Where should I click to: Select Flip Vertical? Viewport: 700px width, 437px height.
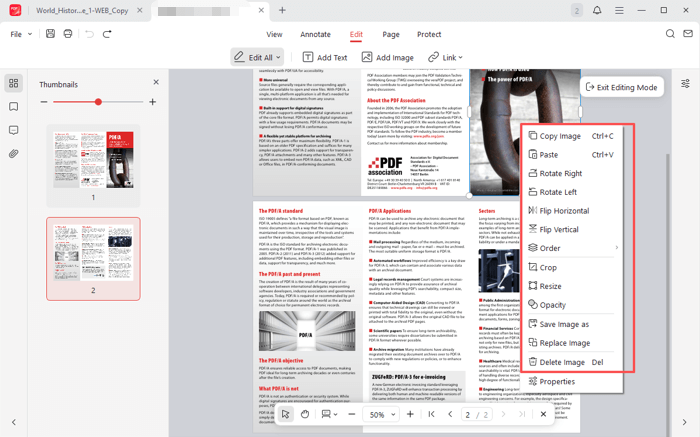point(572,229)
